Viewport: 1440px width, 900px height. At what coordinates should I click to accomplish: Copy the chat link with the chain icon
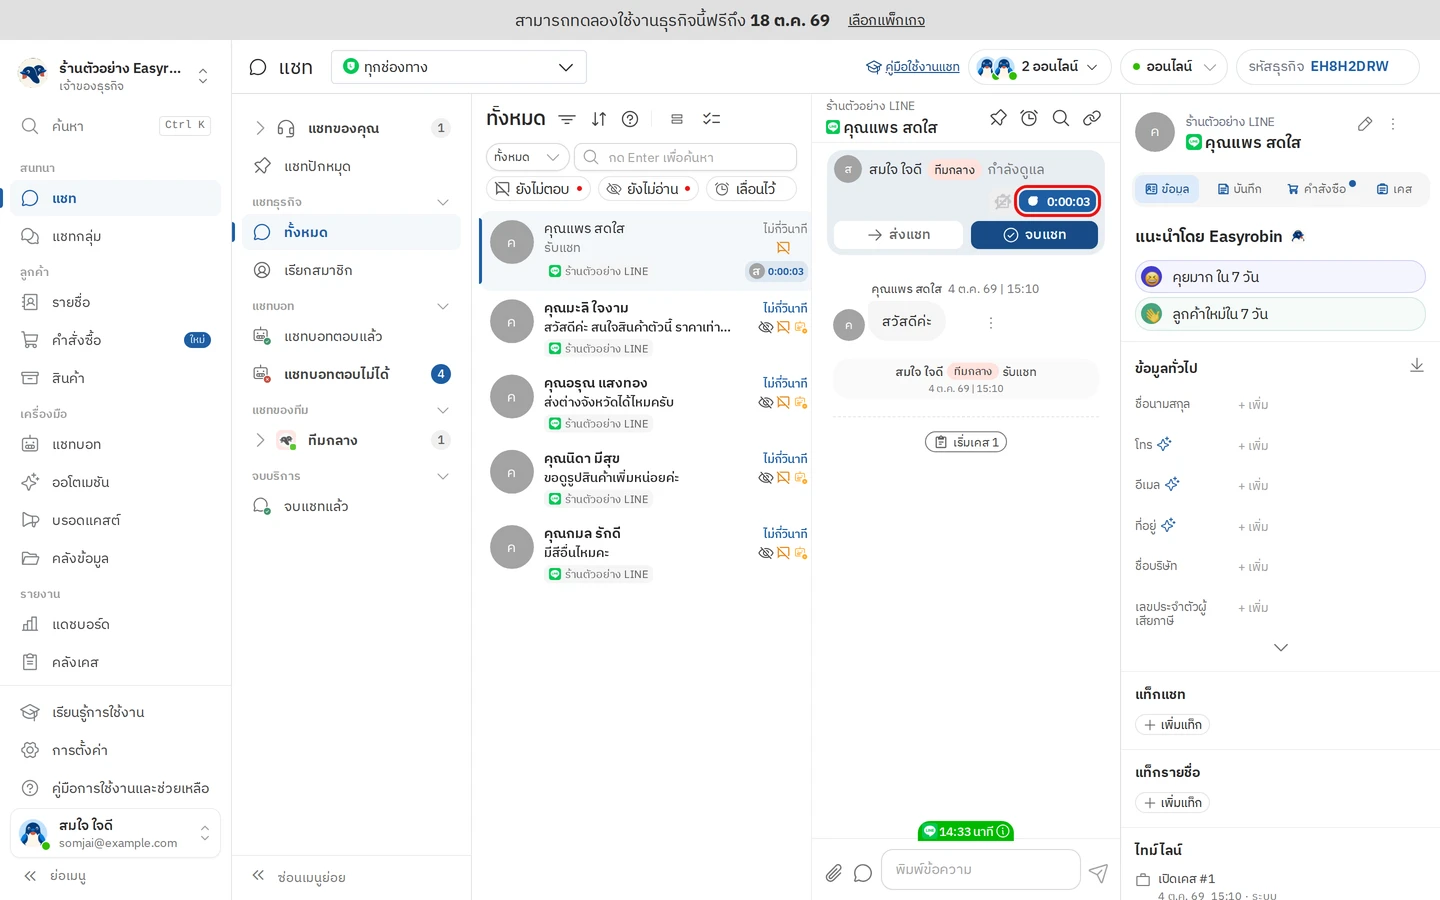(1092, 118)
